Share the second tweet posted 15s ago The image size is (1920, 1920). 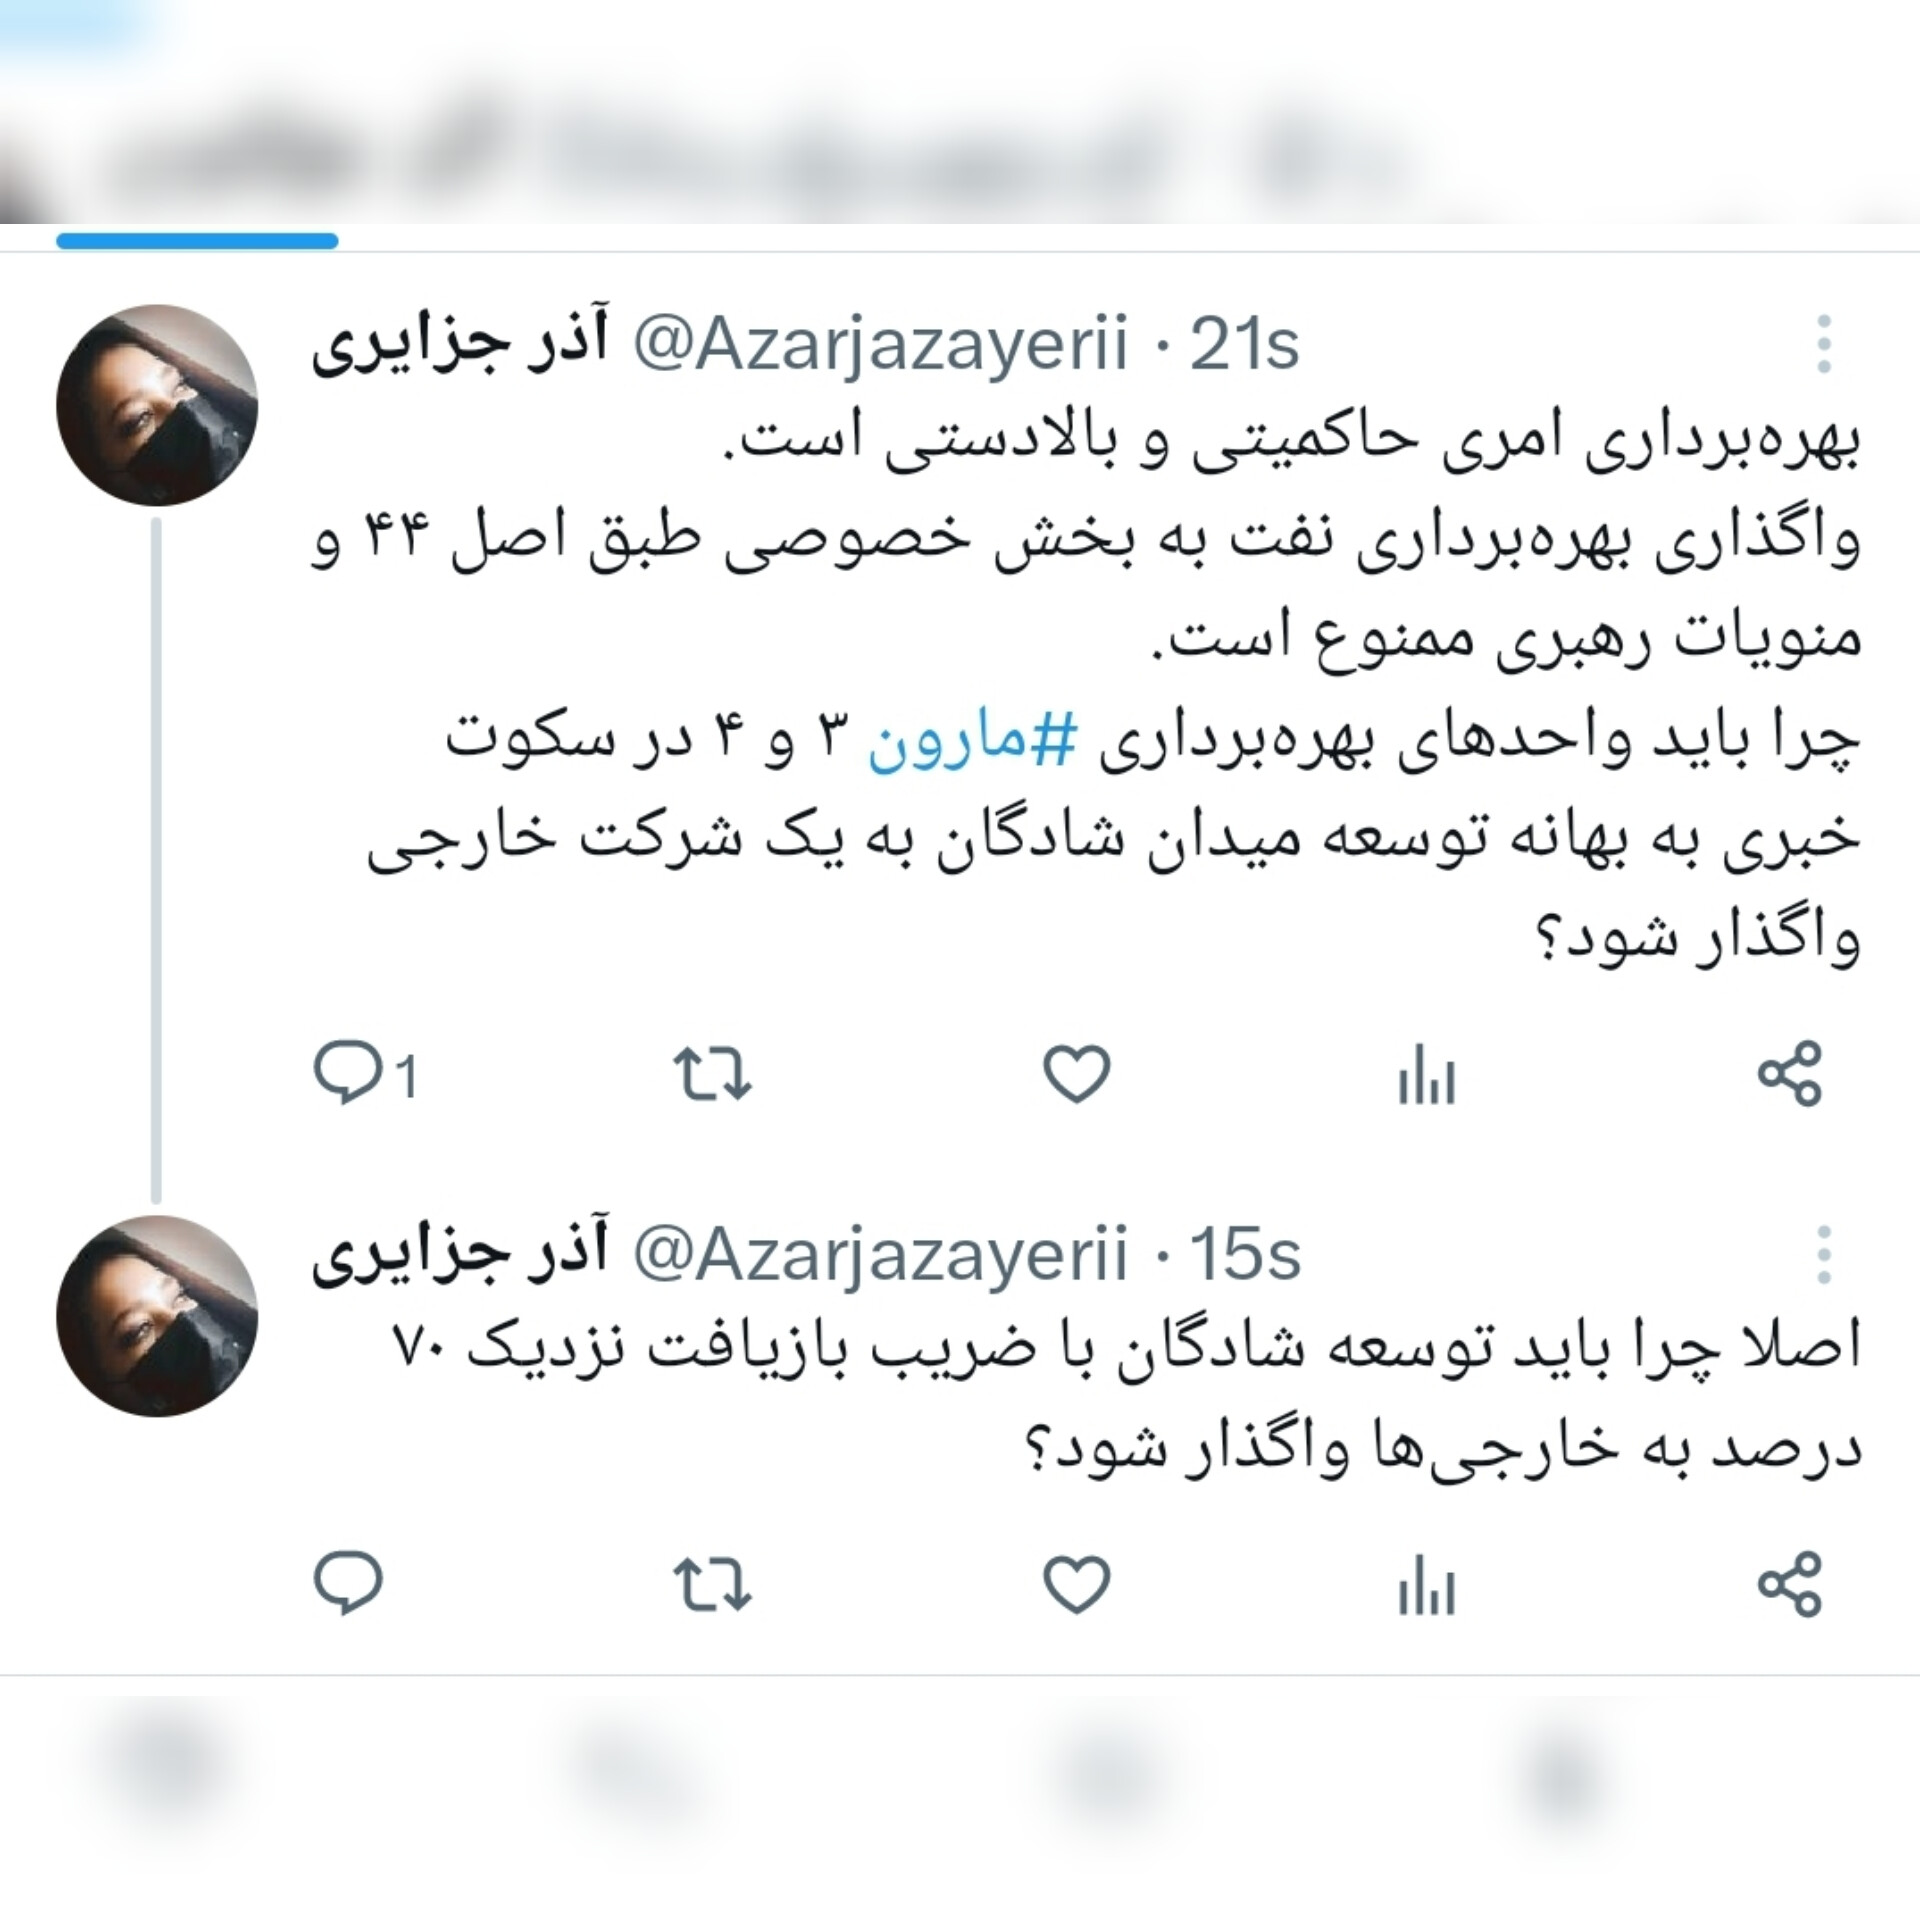[1791, 1585]
